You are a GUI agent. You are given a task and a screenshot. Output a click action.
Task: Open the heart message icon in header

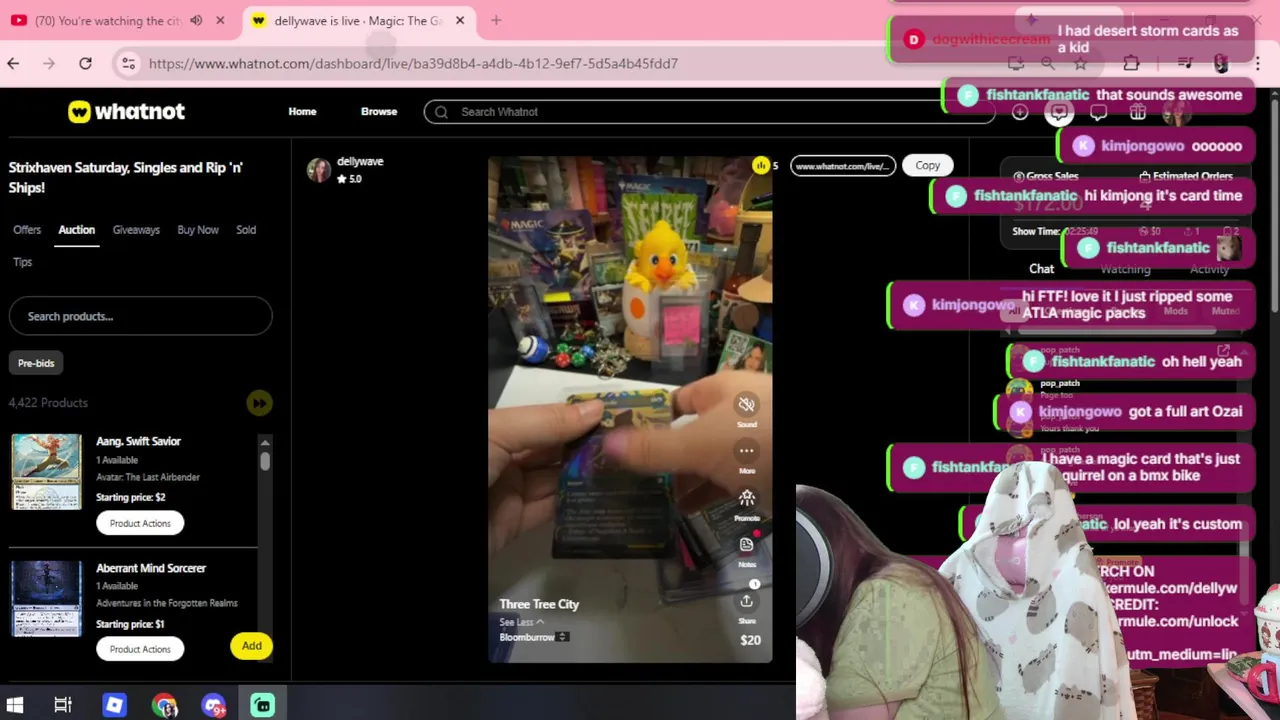[1058, 112]
